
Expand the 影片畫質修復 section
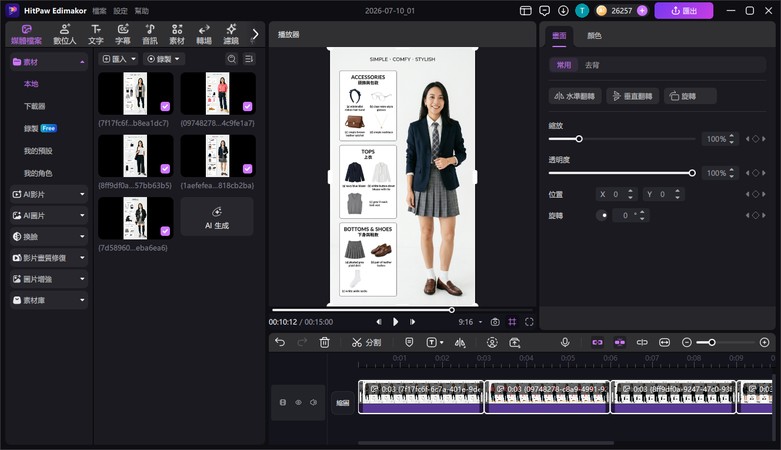tap(48, 258)
